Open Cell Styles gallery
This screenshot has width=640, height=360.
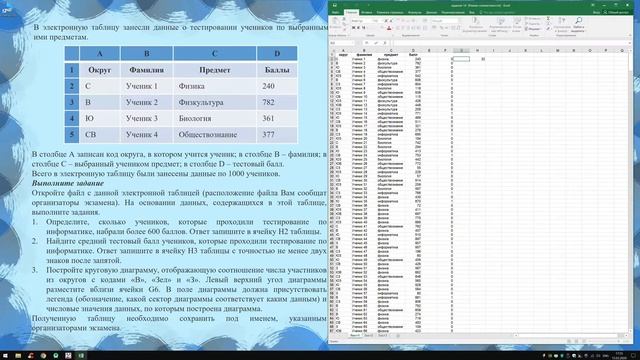pos(516,24)
